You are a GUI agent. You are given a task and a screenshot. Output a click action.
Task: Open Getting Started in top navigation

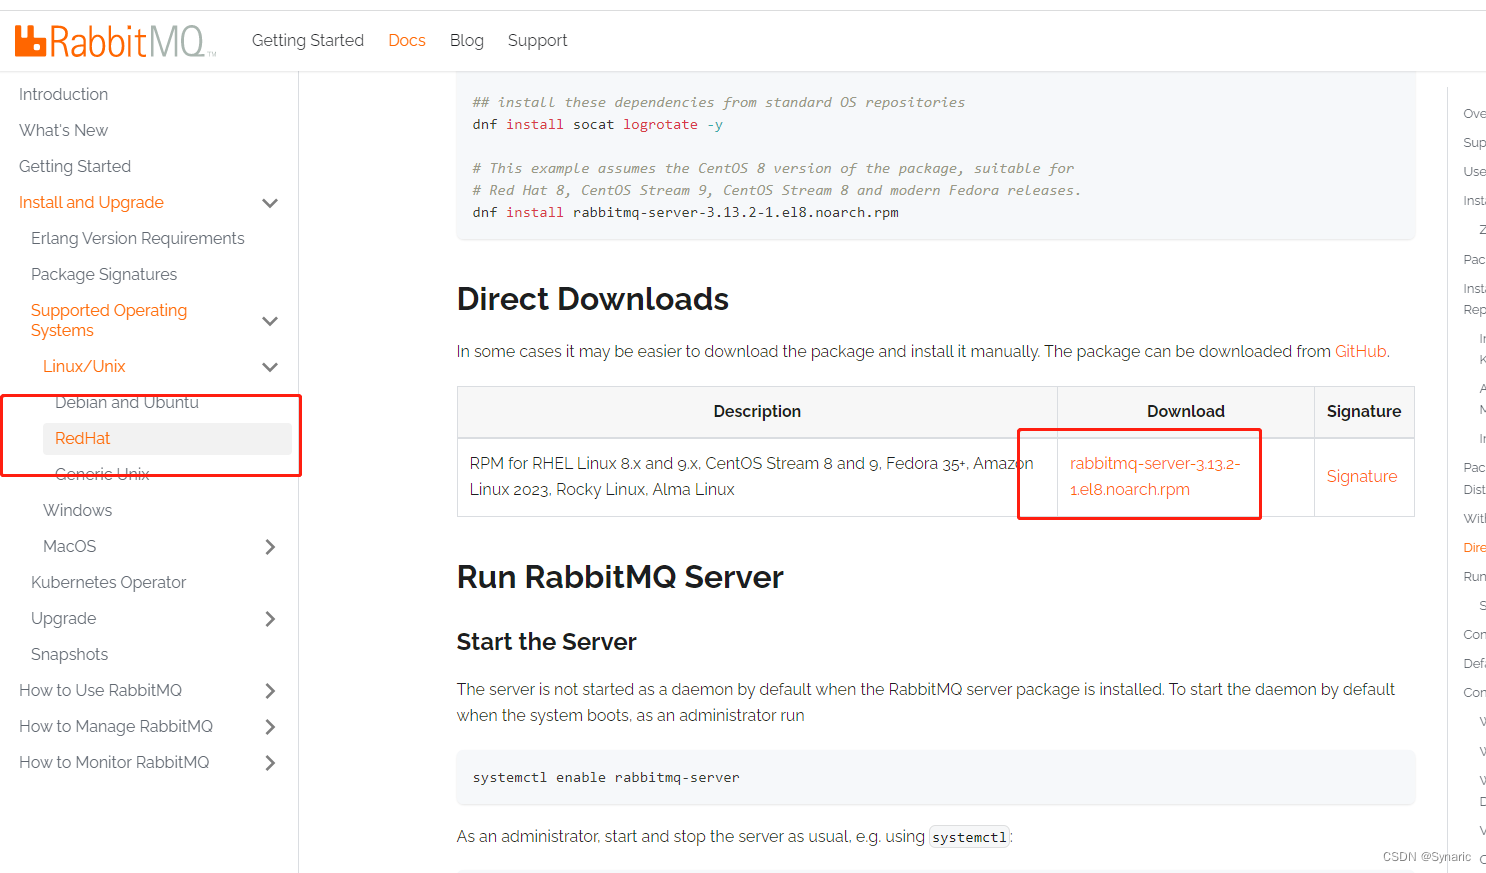[308, 40]
